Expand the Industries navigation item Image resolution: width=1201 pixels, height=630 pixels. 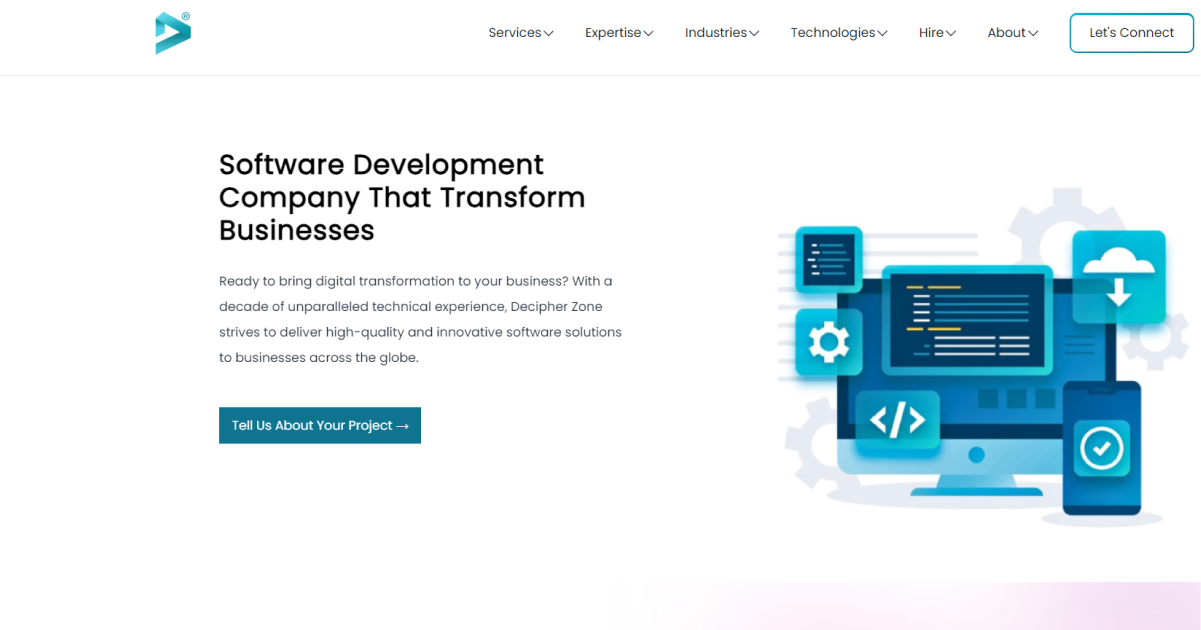[x=721, y=32]
